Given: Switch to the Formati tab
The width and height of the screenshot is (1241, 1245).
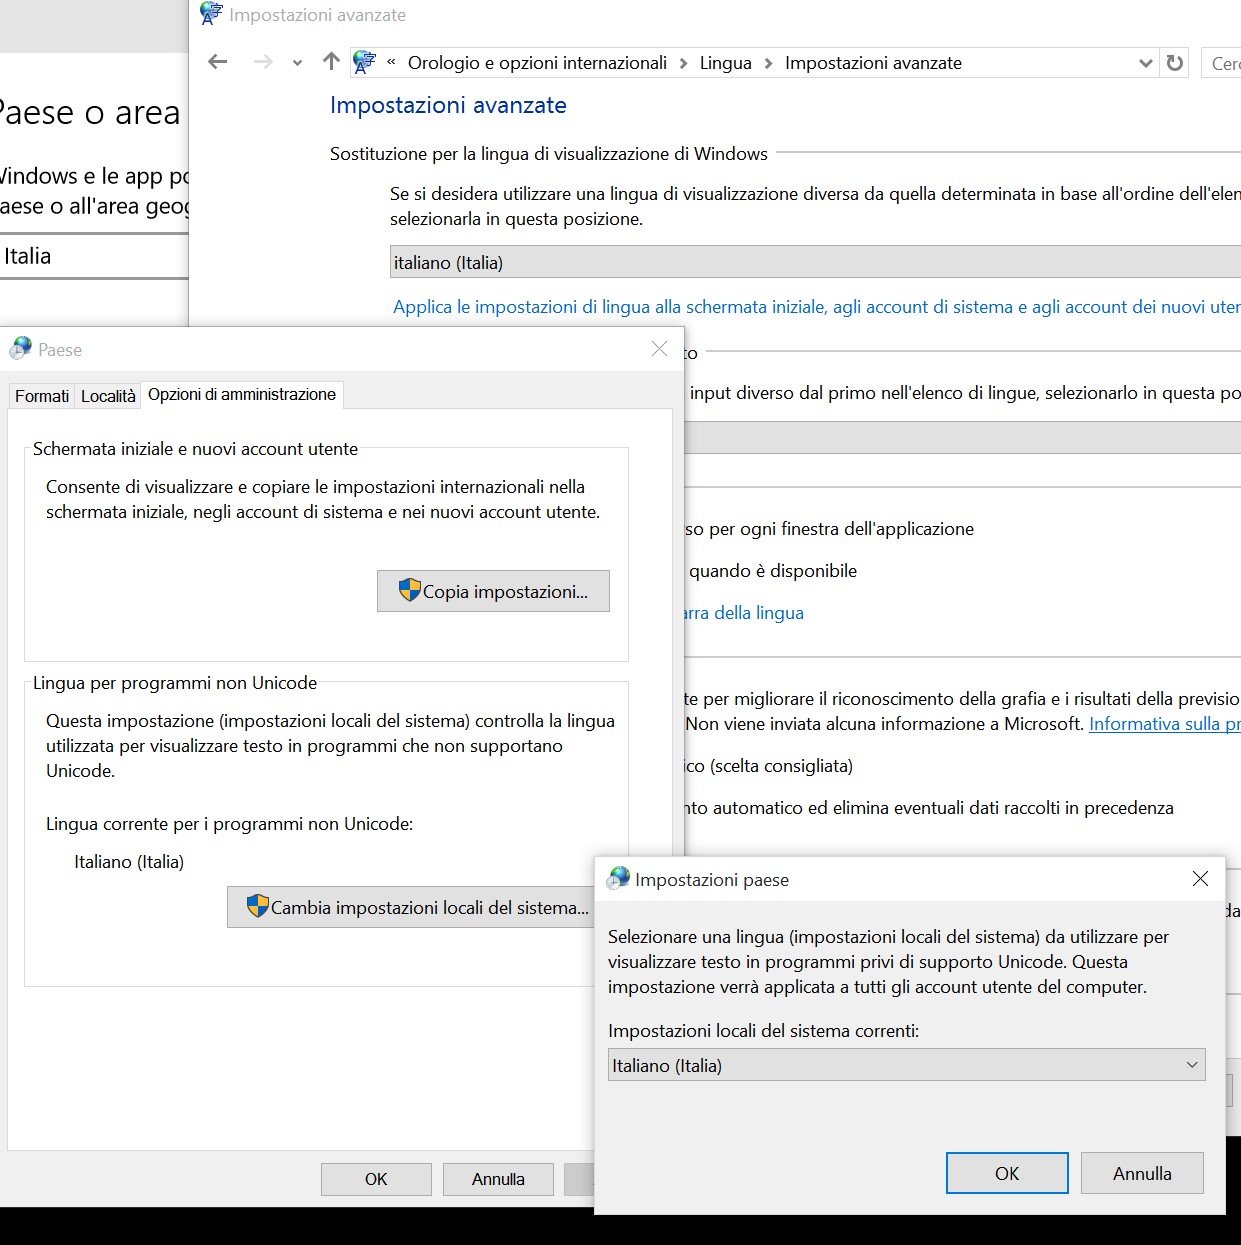Looking at the screenshot, I should (42, 396).
